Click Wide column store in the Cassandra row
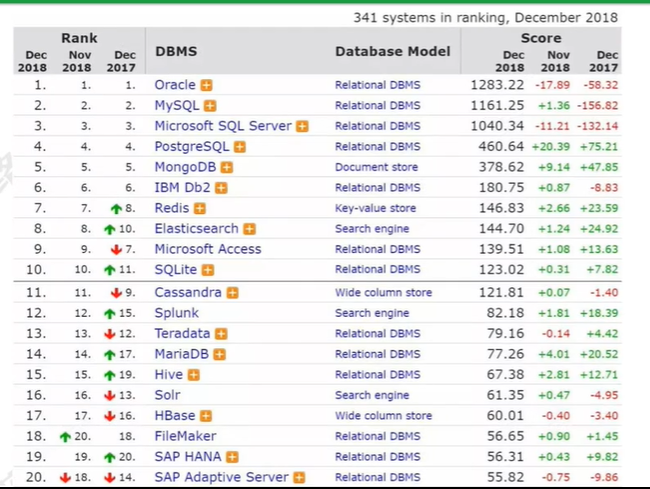 coord(383,293)
